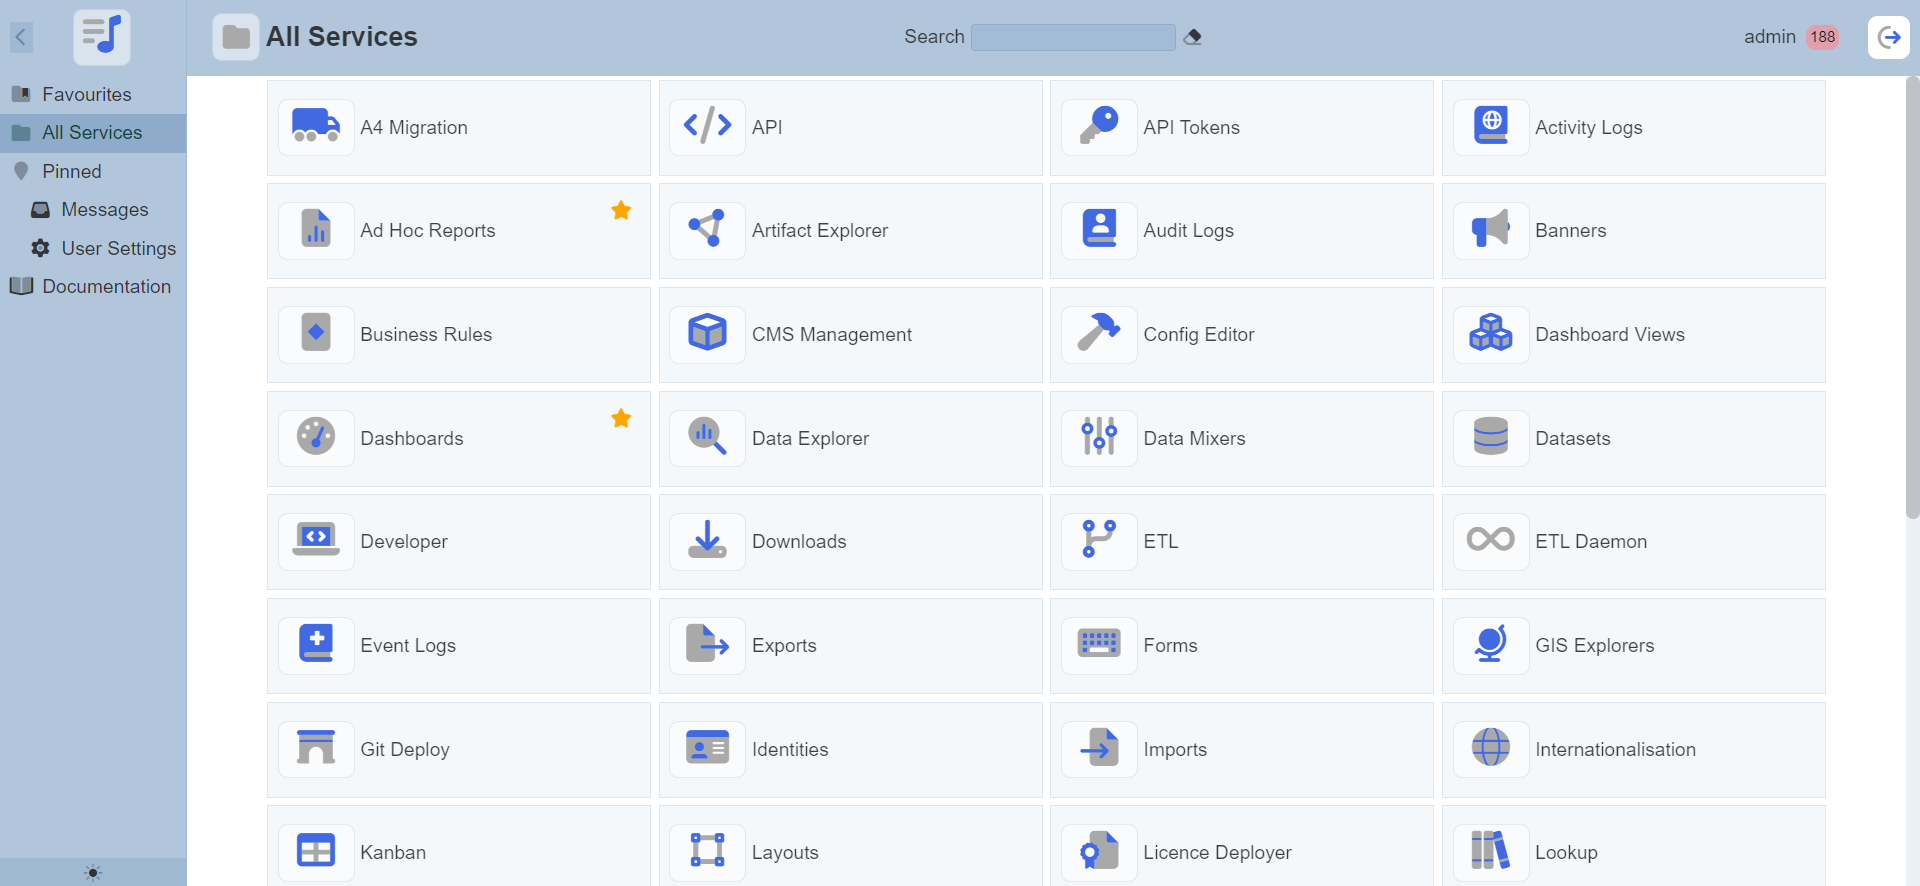Expand the Pinned section in sidebar

point(71,171)
